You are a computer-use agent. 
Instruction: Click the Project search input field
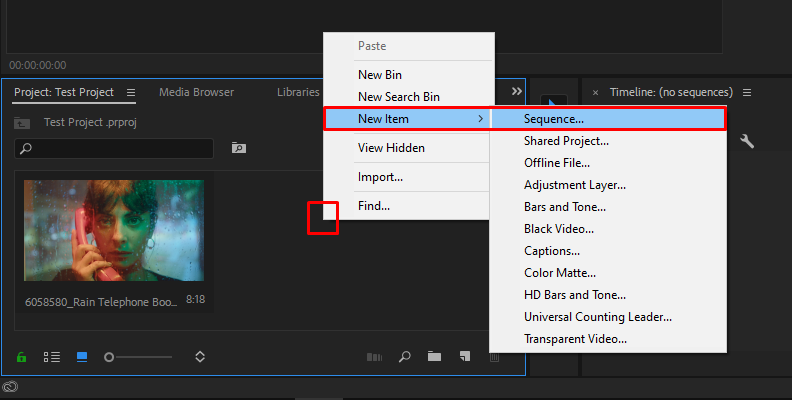click(114, 148)
